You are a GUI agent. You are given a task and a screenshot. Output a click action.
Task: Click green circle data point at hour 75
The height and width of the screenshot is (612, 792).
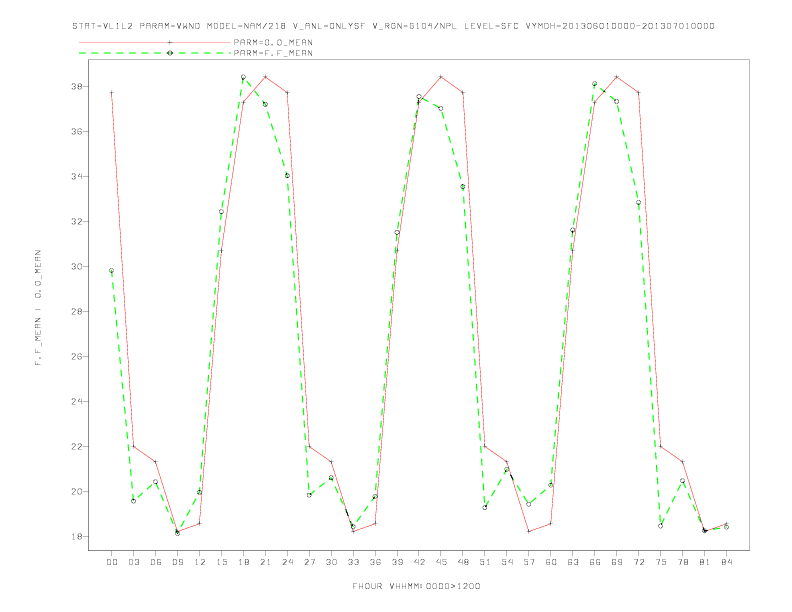(x=661, y=526)
